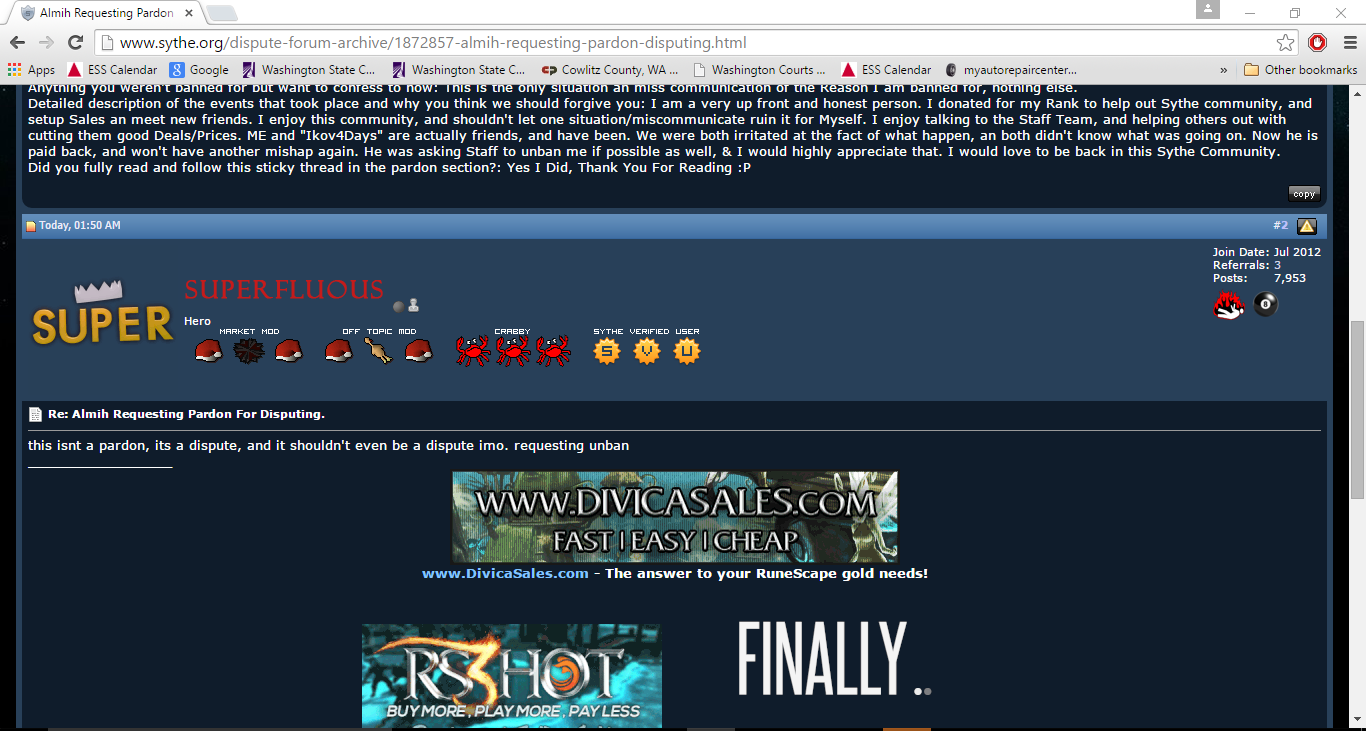
Task: Open the Superfluous user profile name
Action: tap(284, 290)
